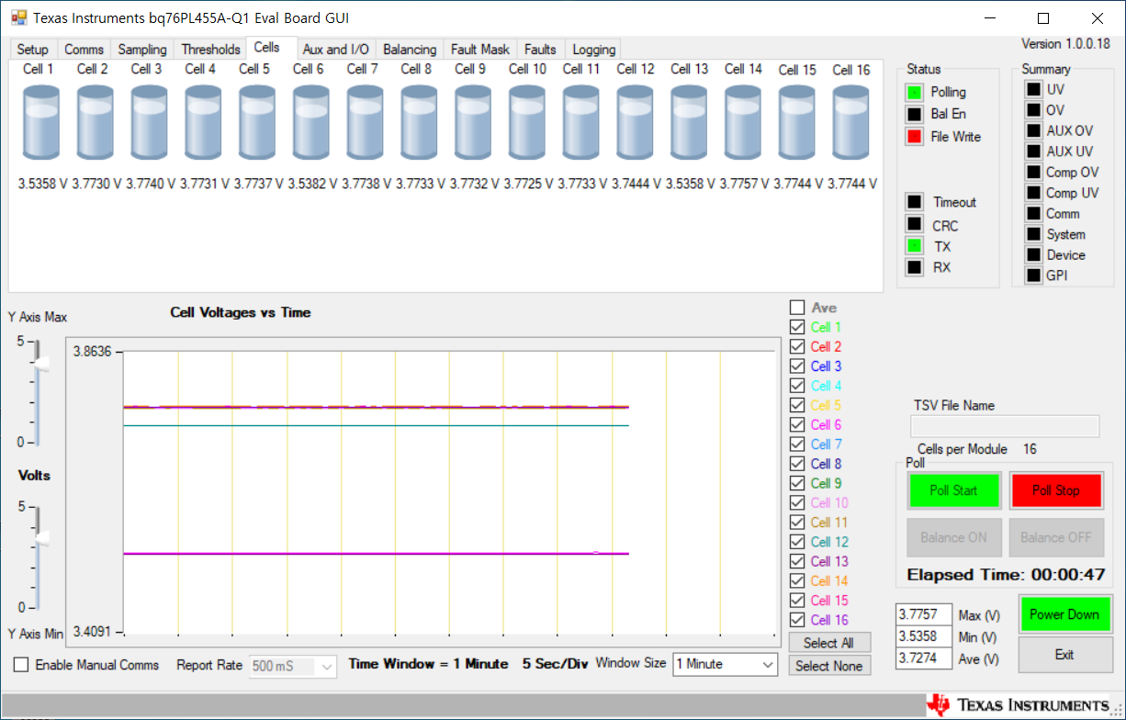Click the Cell 6 battery icon
Image resolution: width=1126 pixels, height=720 pixels.
point(311,123)
